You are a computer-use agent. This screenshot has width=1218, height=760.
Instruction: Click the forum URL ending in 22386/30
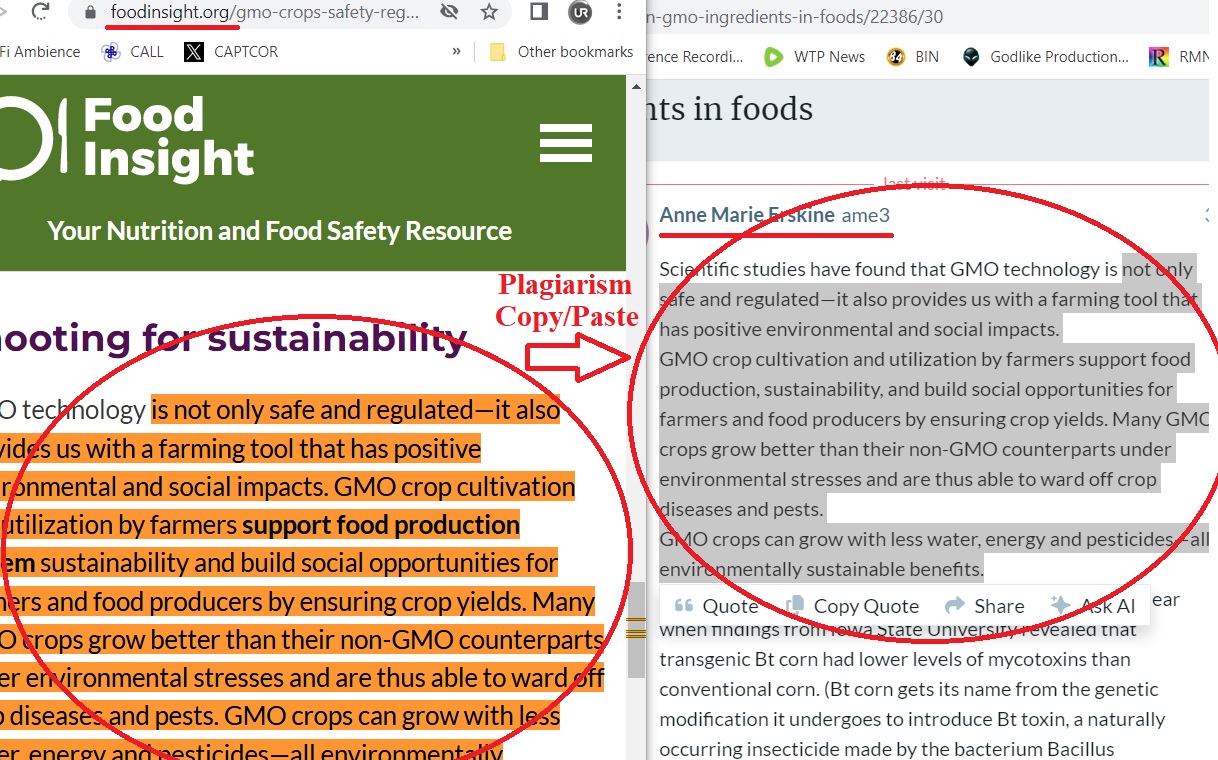click(x=795, y=17)
